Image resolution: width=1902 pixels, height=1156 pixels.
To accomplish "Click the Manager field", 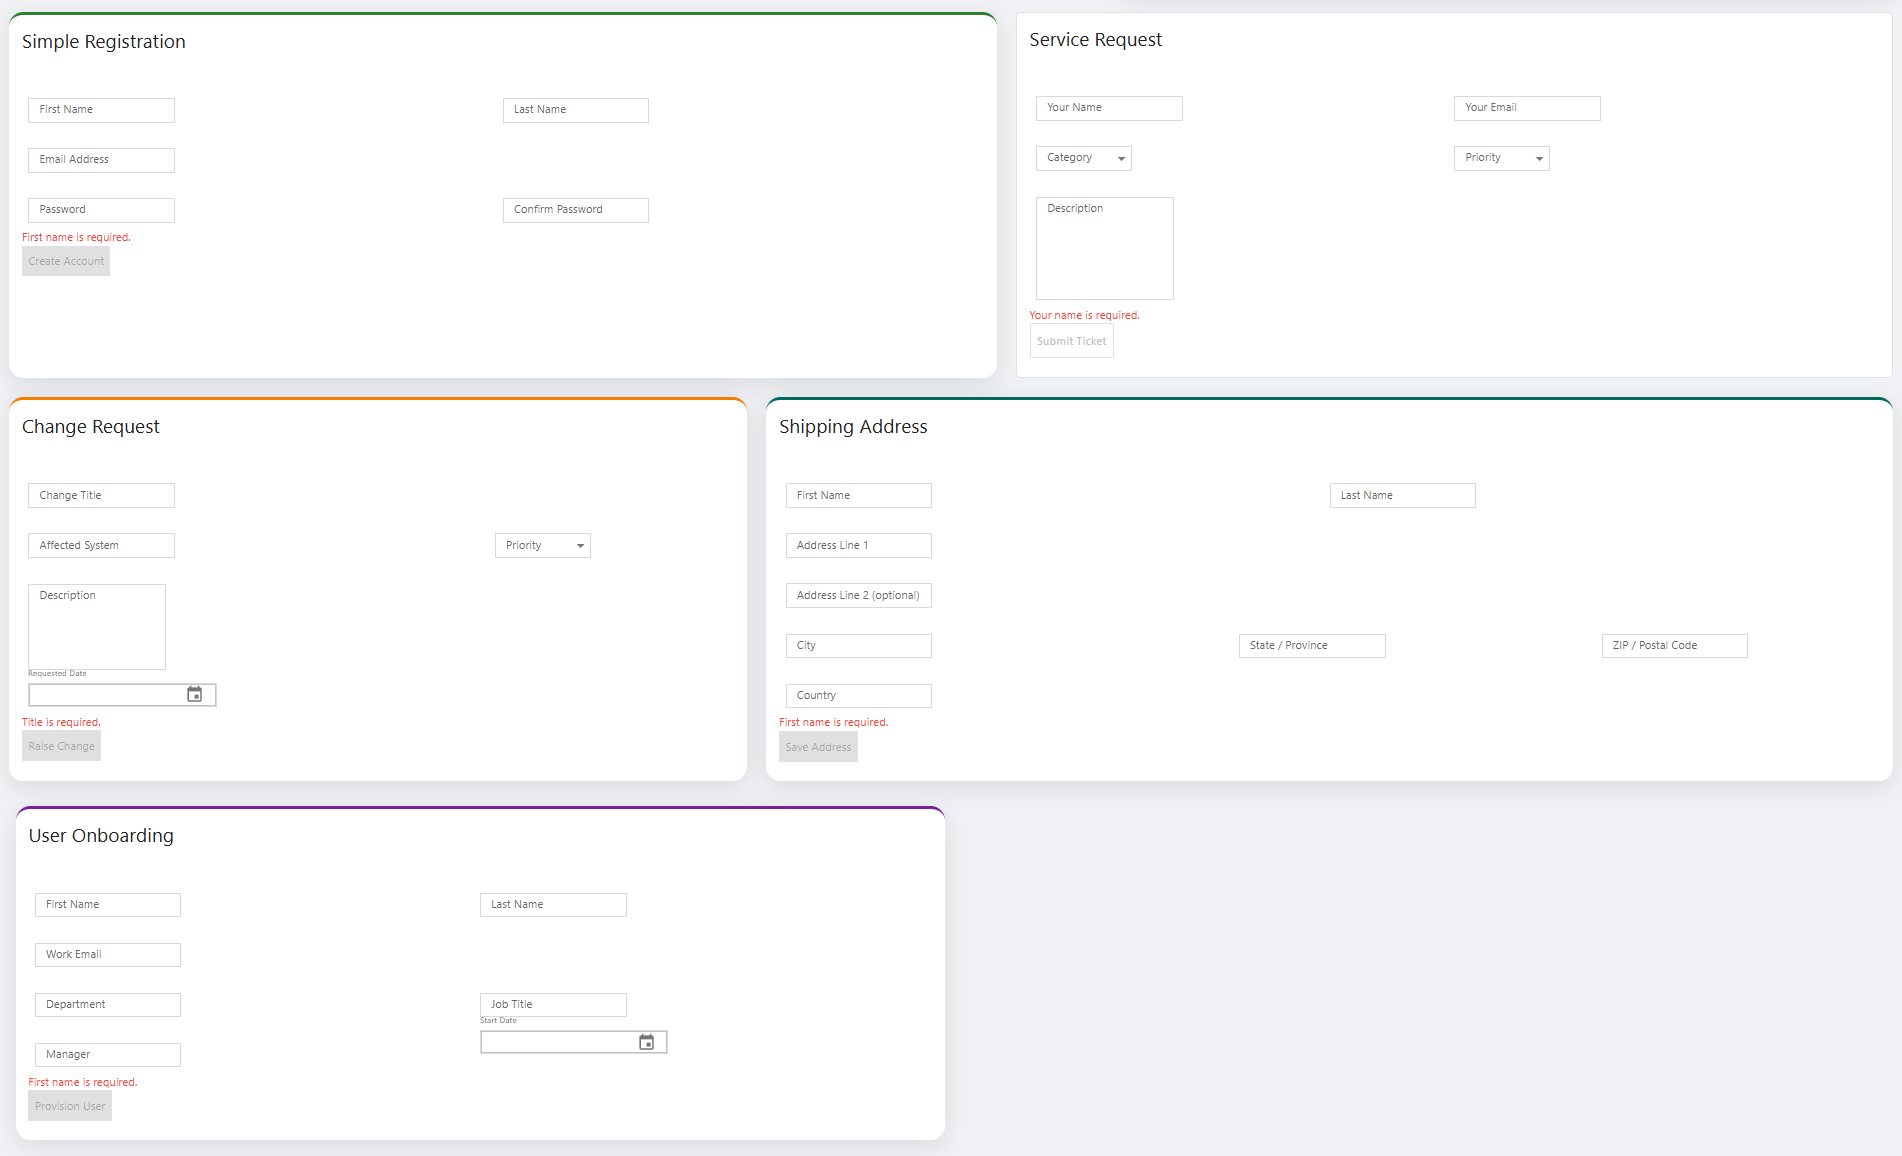I will (x=108, y=1055).
